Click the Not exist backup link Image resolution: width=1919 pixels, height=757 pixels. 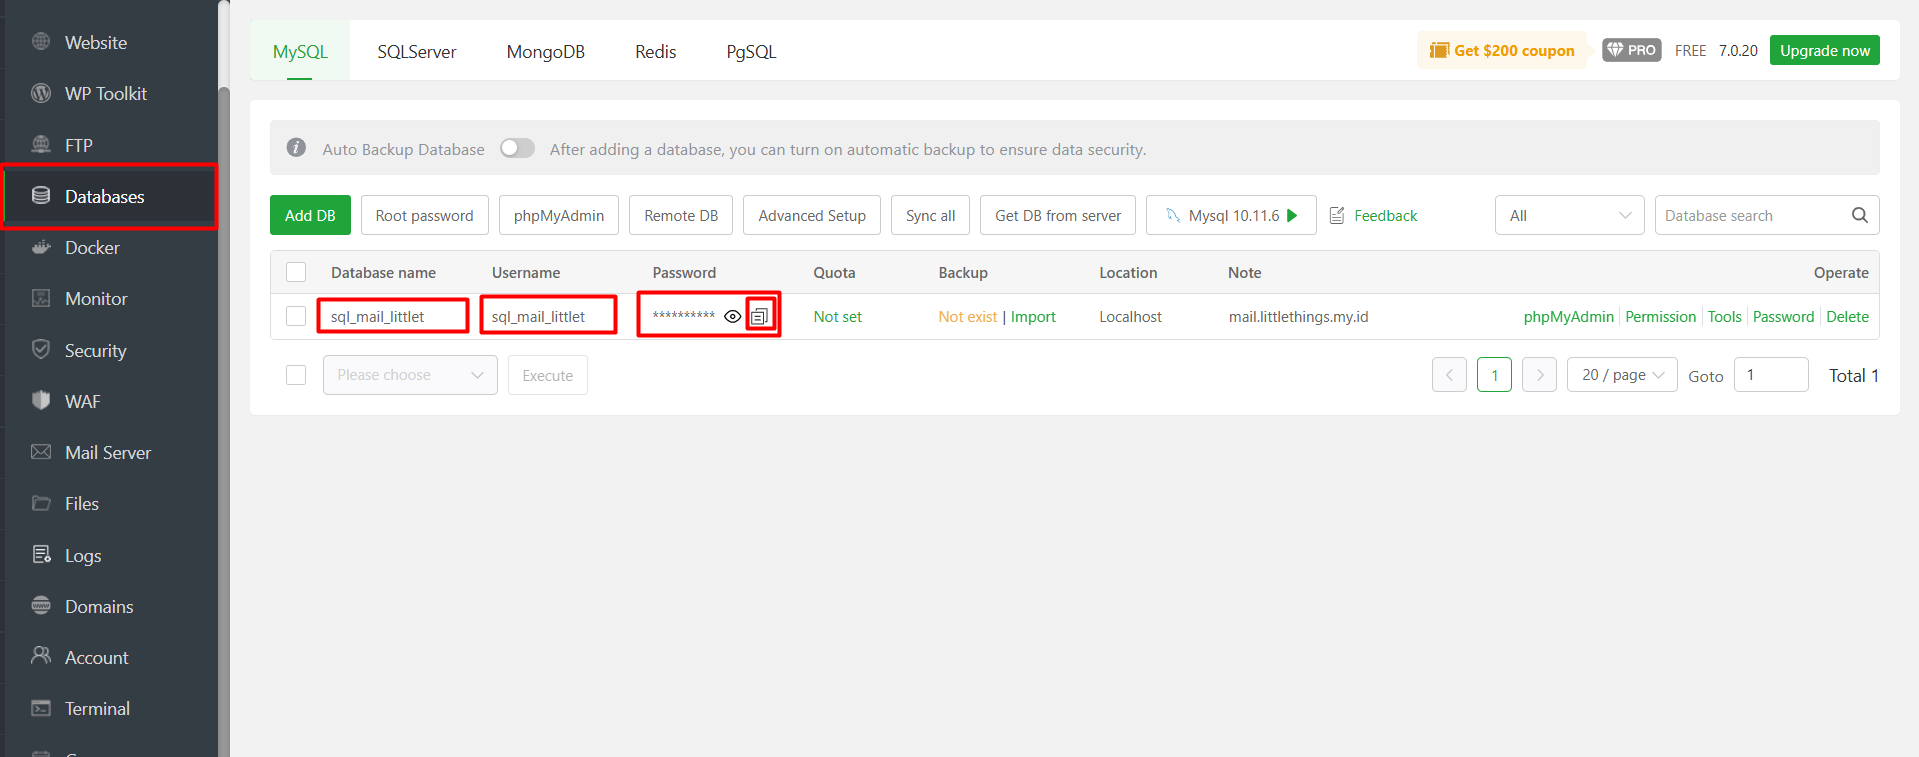pos(967,316)
